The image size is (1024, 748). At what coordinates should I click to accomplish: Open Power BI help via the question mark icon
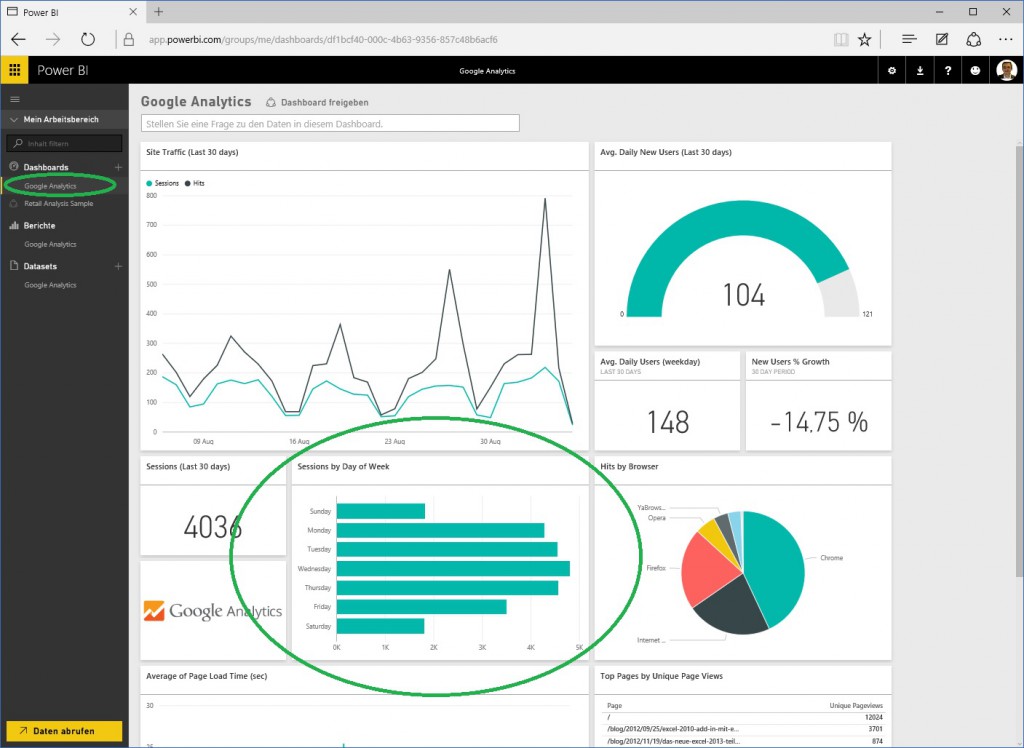[x=947, y=71]
